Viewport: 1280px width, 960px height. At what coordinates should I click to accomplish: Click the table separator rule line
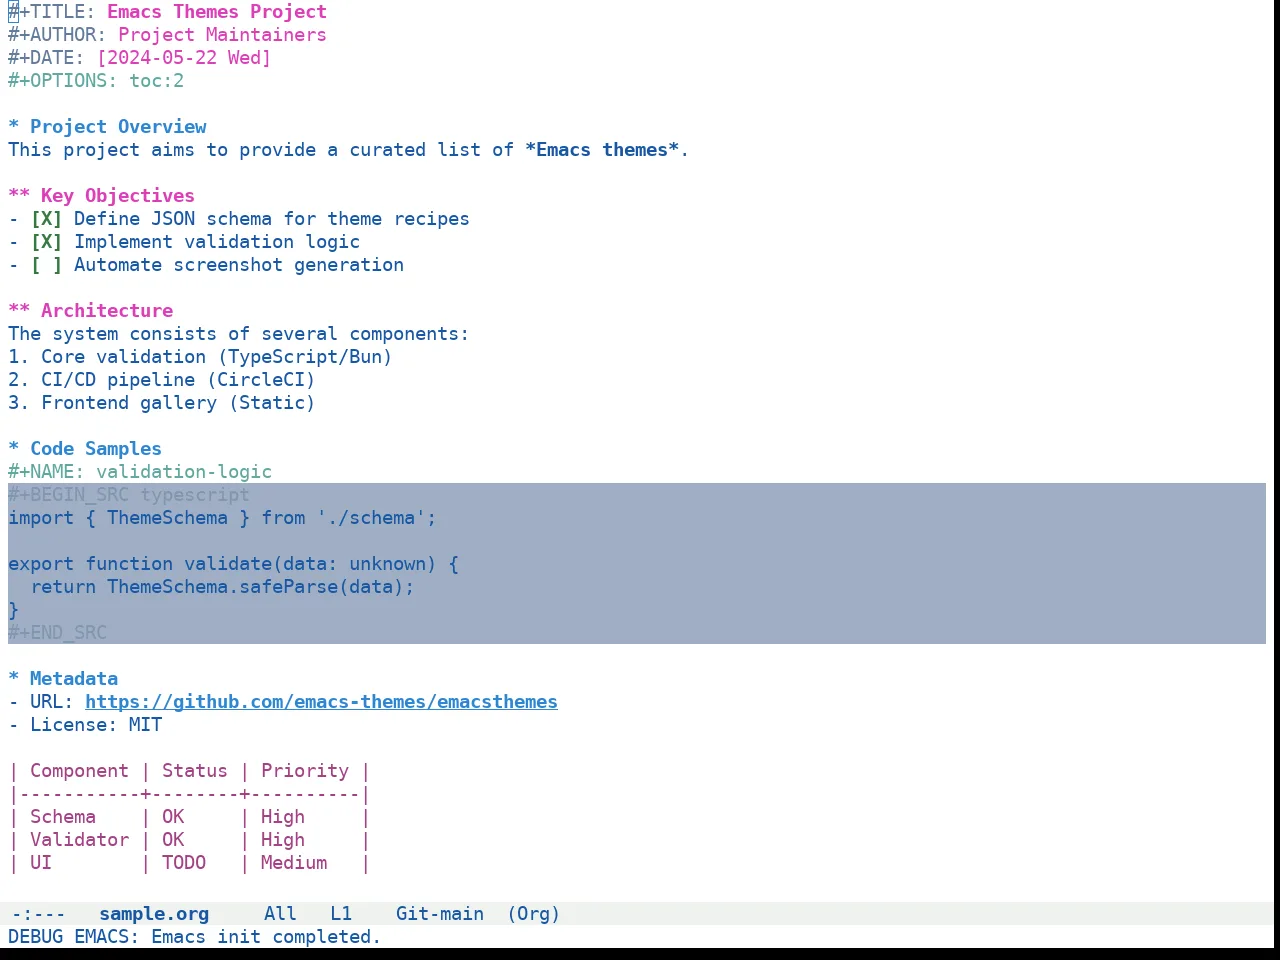[189, 794]
